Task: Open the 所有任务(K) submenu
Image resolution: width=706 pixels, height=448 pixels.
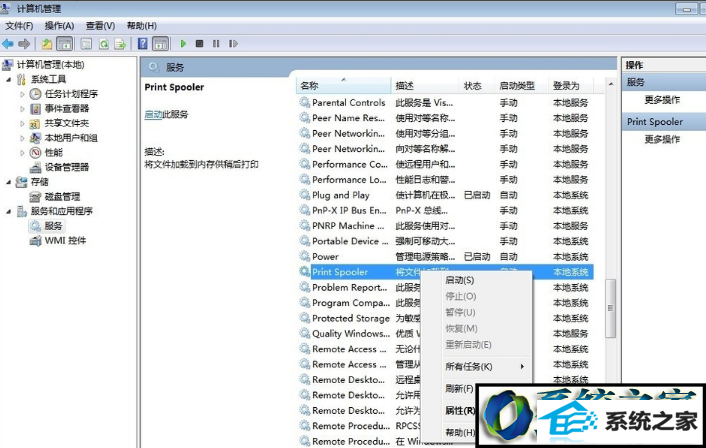Action: click(x=476, y=367)
